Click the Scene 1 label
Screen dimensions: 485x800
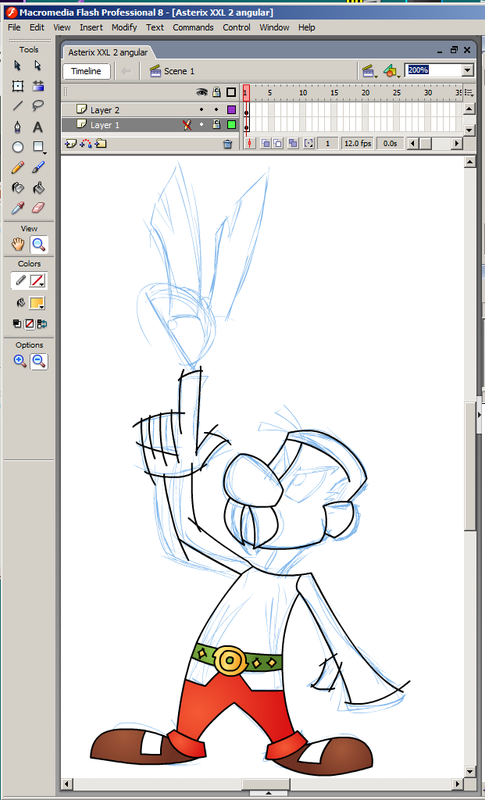pos(179,71)
